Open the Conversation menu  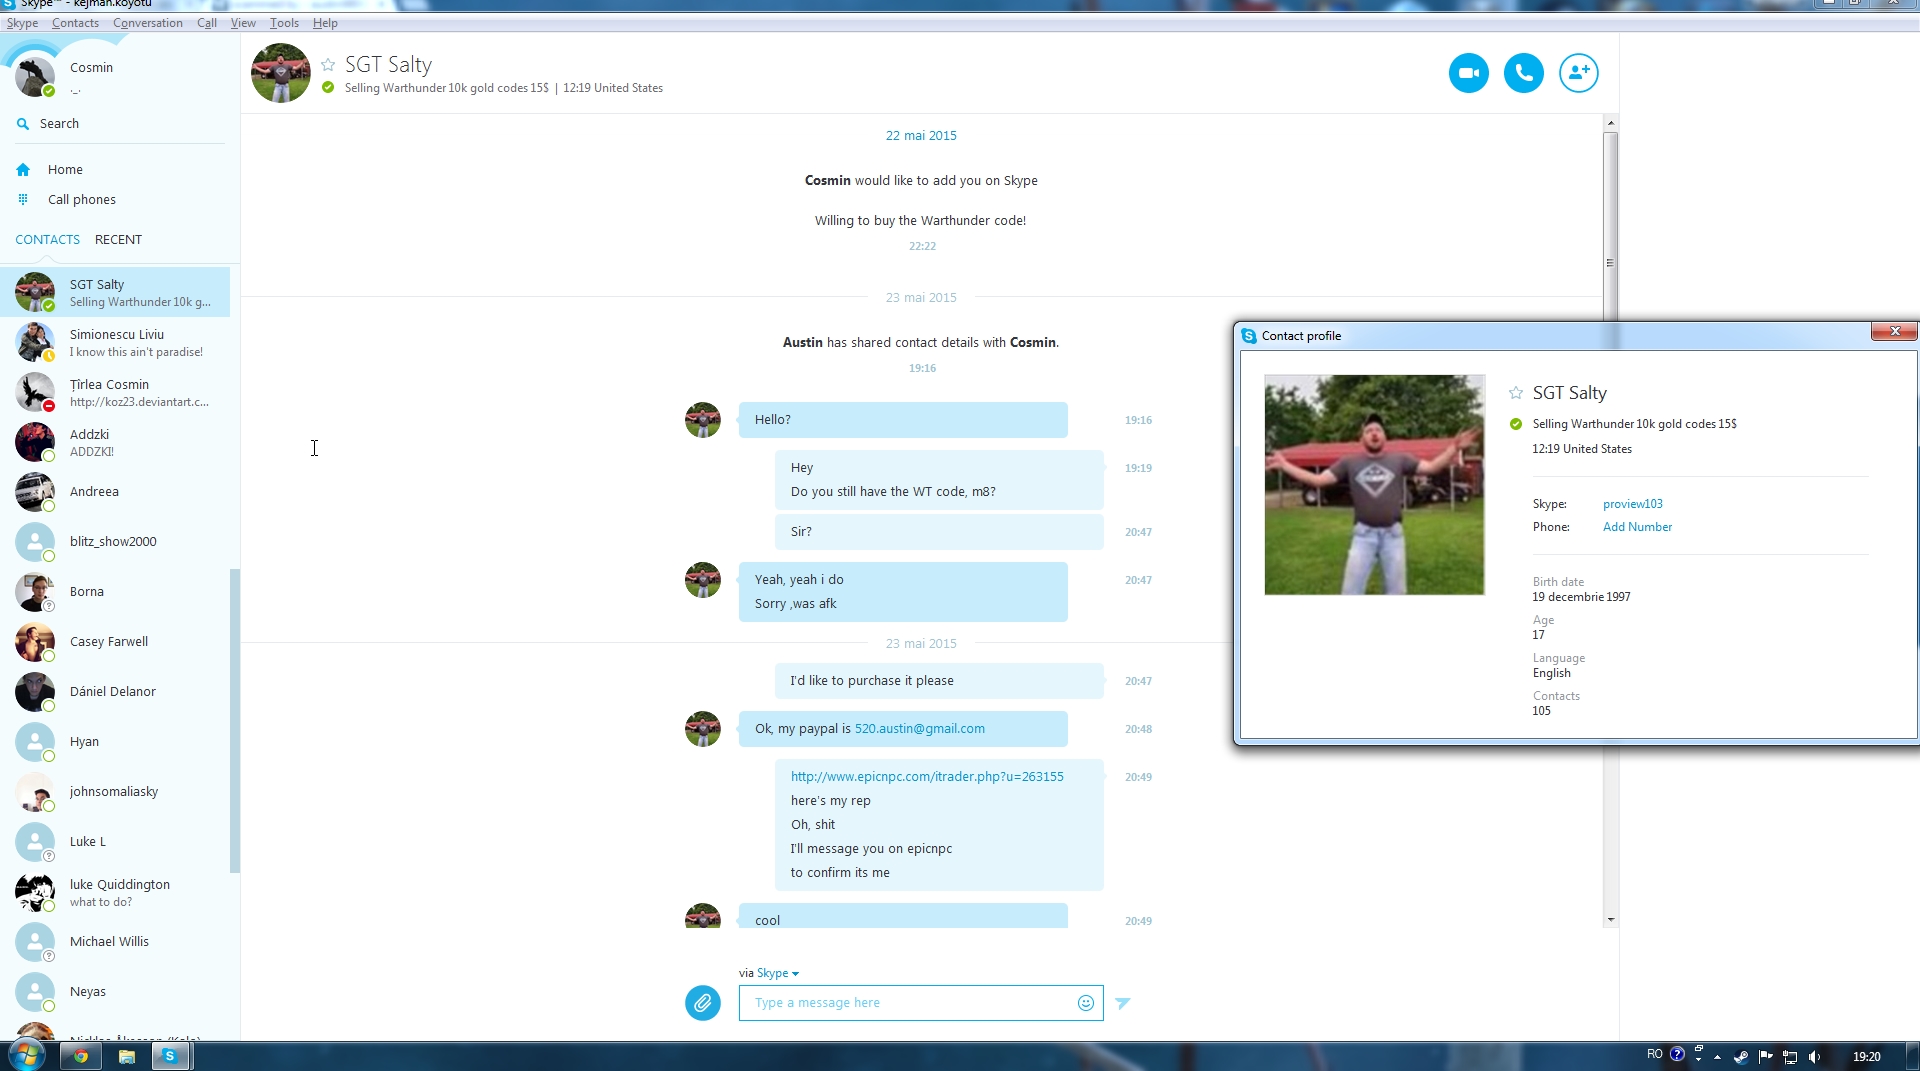[148, 23]
